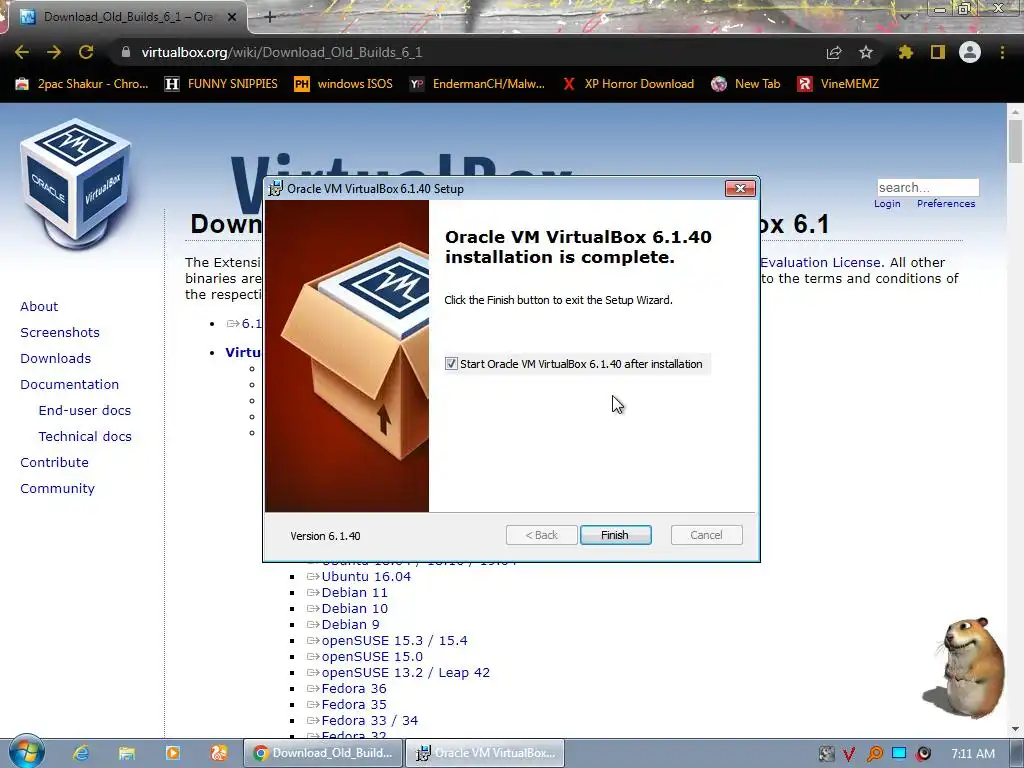Click the share page icon
This screenshot has height=768, width=1024.
click(x=834, y=52)
